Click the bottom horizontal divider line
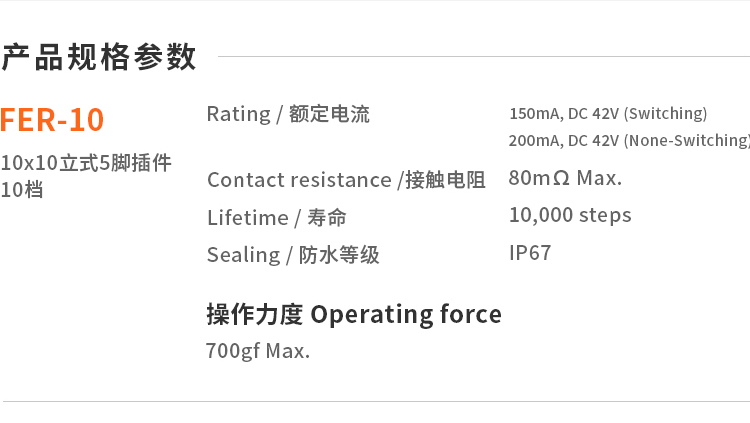Screen dimensions: 750x423 pyautogui.click(x=375, y=401)
